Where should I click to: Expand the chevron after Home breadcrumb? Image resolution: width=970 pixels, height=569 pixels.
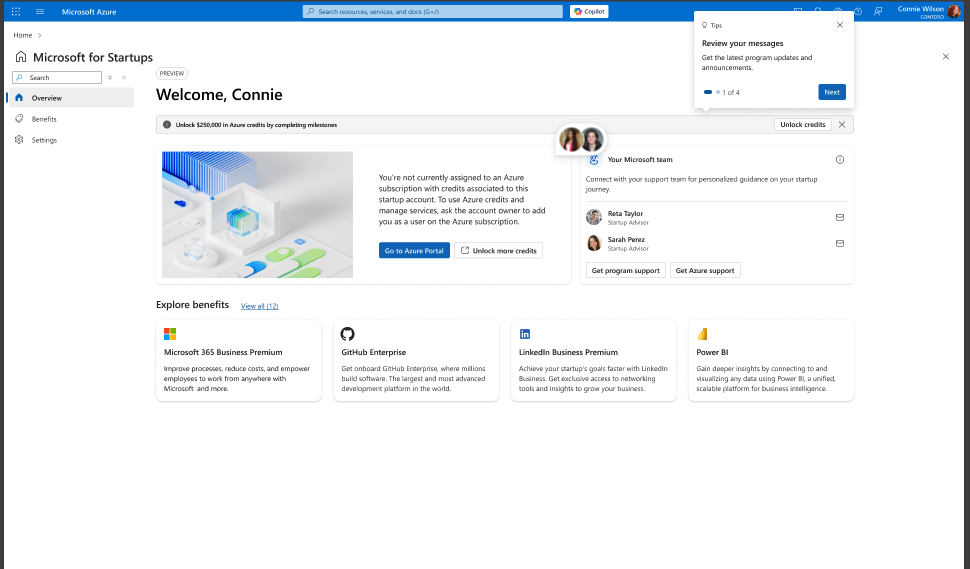point(40,35)
